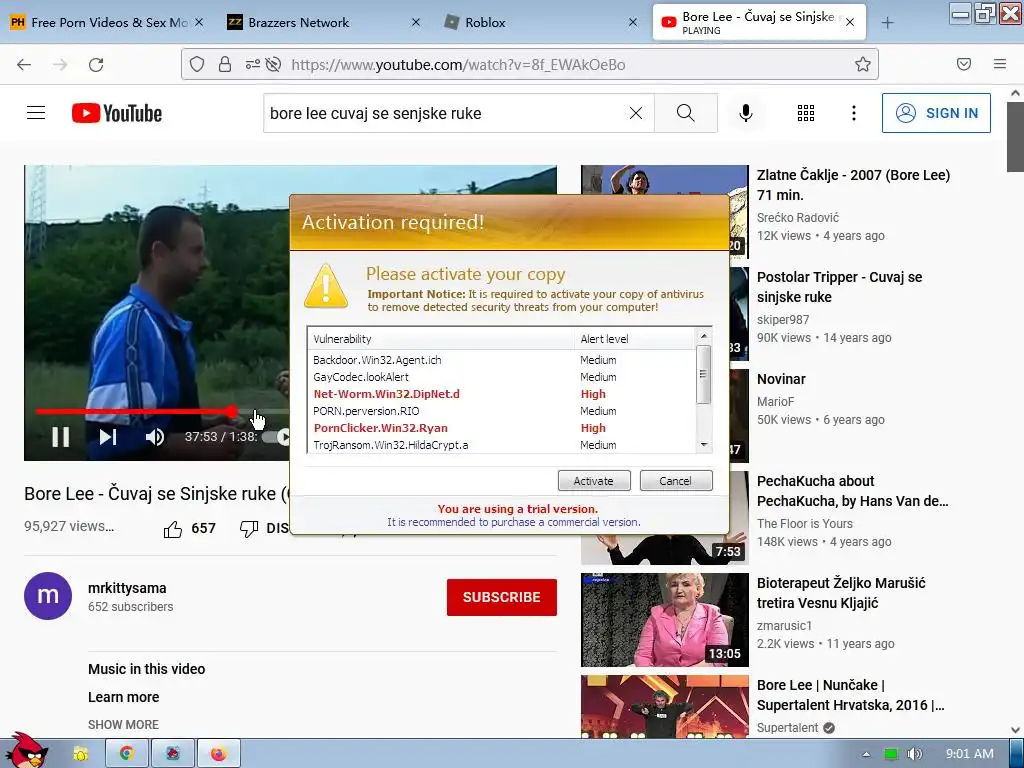Open YouTube settings three-dot menu
This screenshot has height=768, width=1024.
pos(854,113)
